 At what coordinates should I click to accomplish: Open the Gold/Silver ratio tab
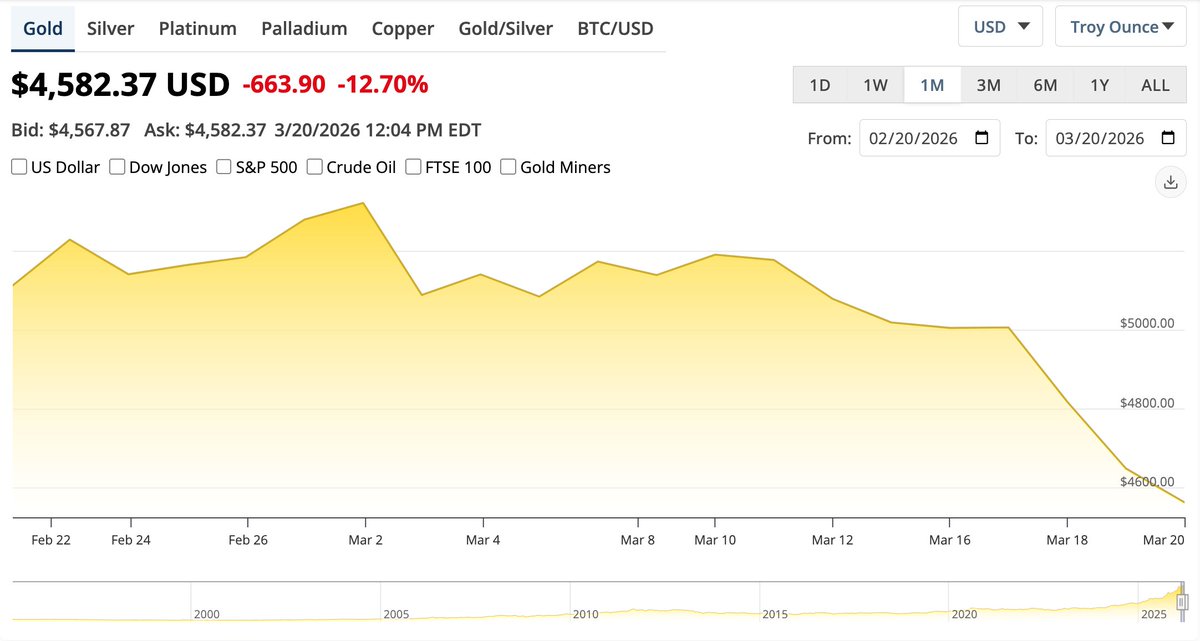pos(506,28)
